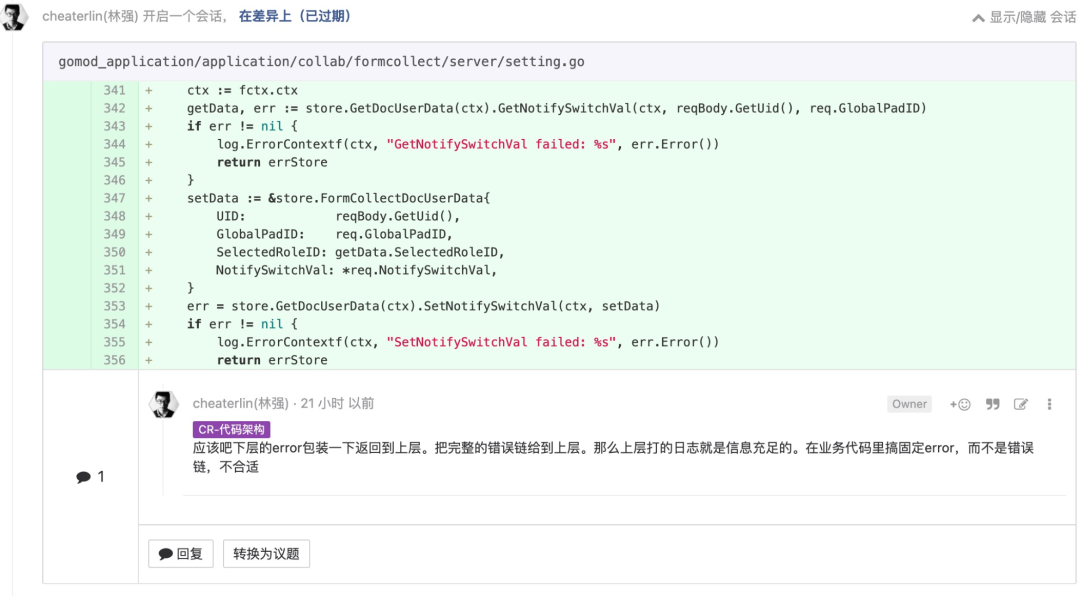Click the avatar beside the review comment

[164, 404]
